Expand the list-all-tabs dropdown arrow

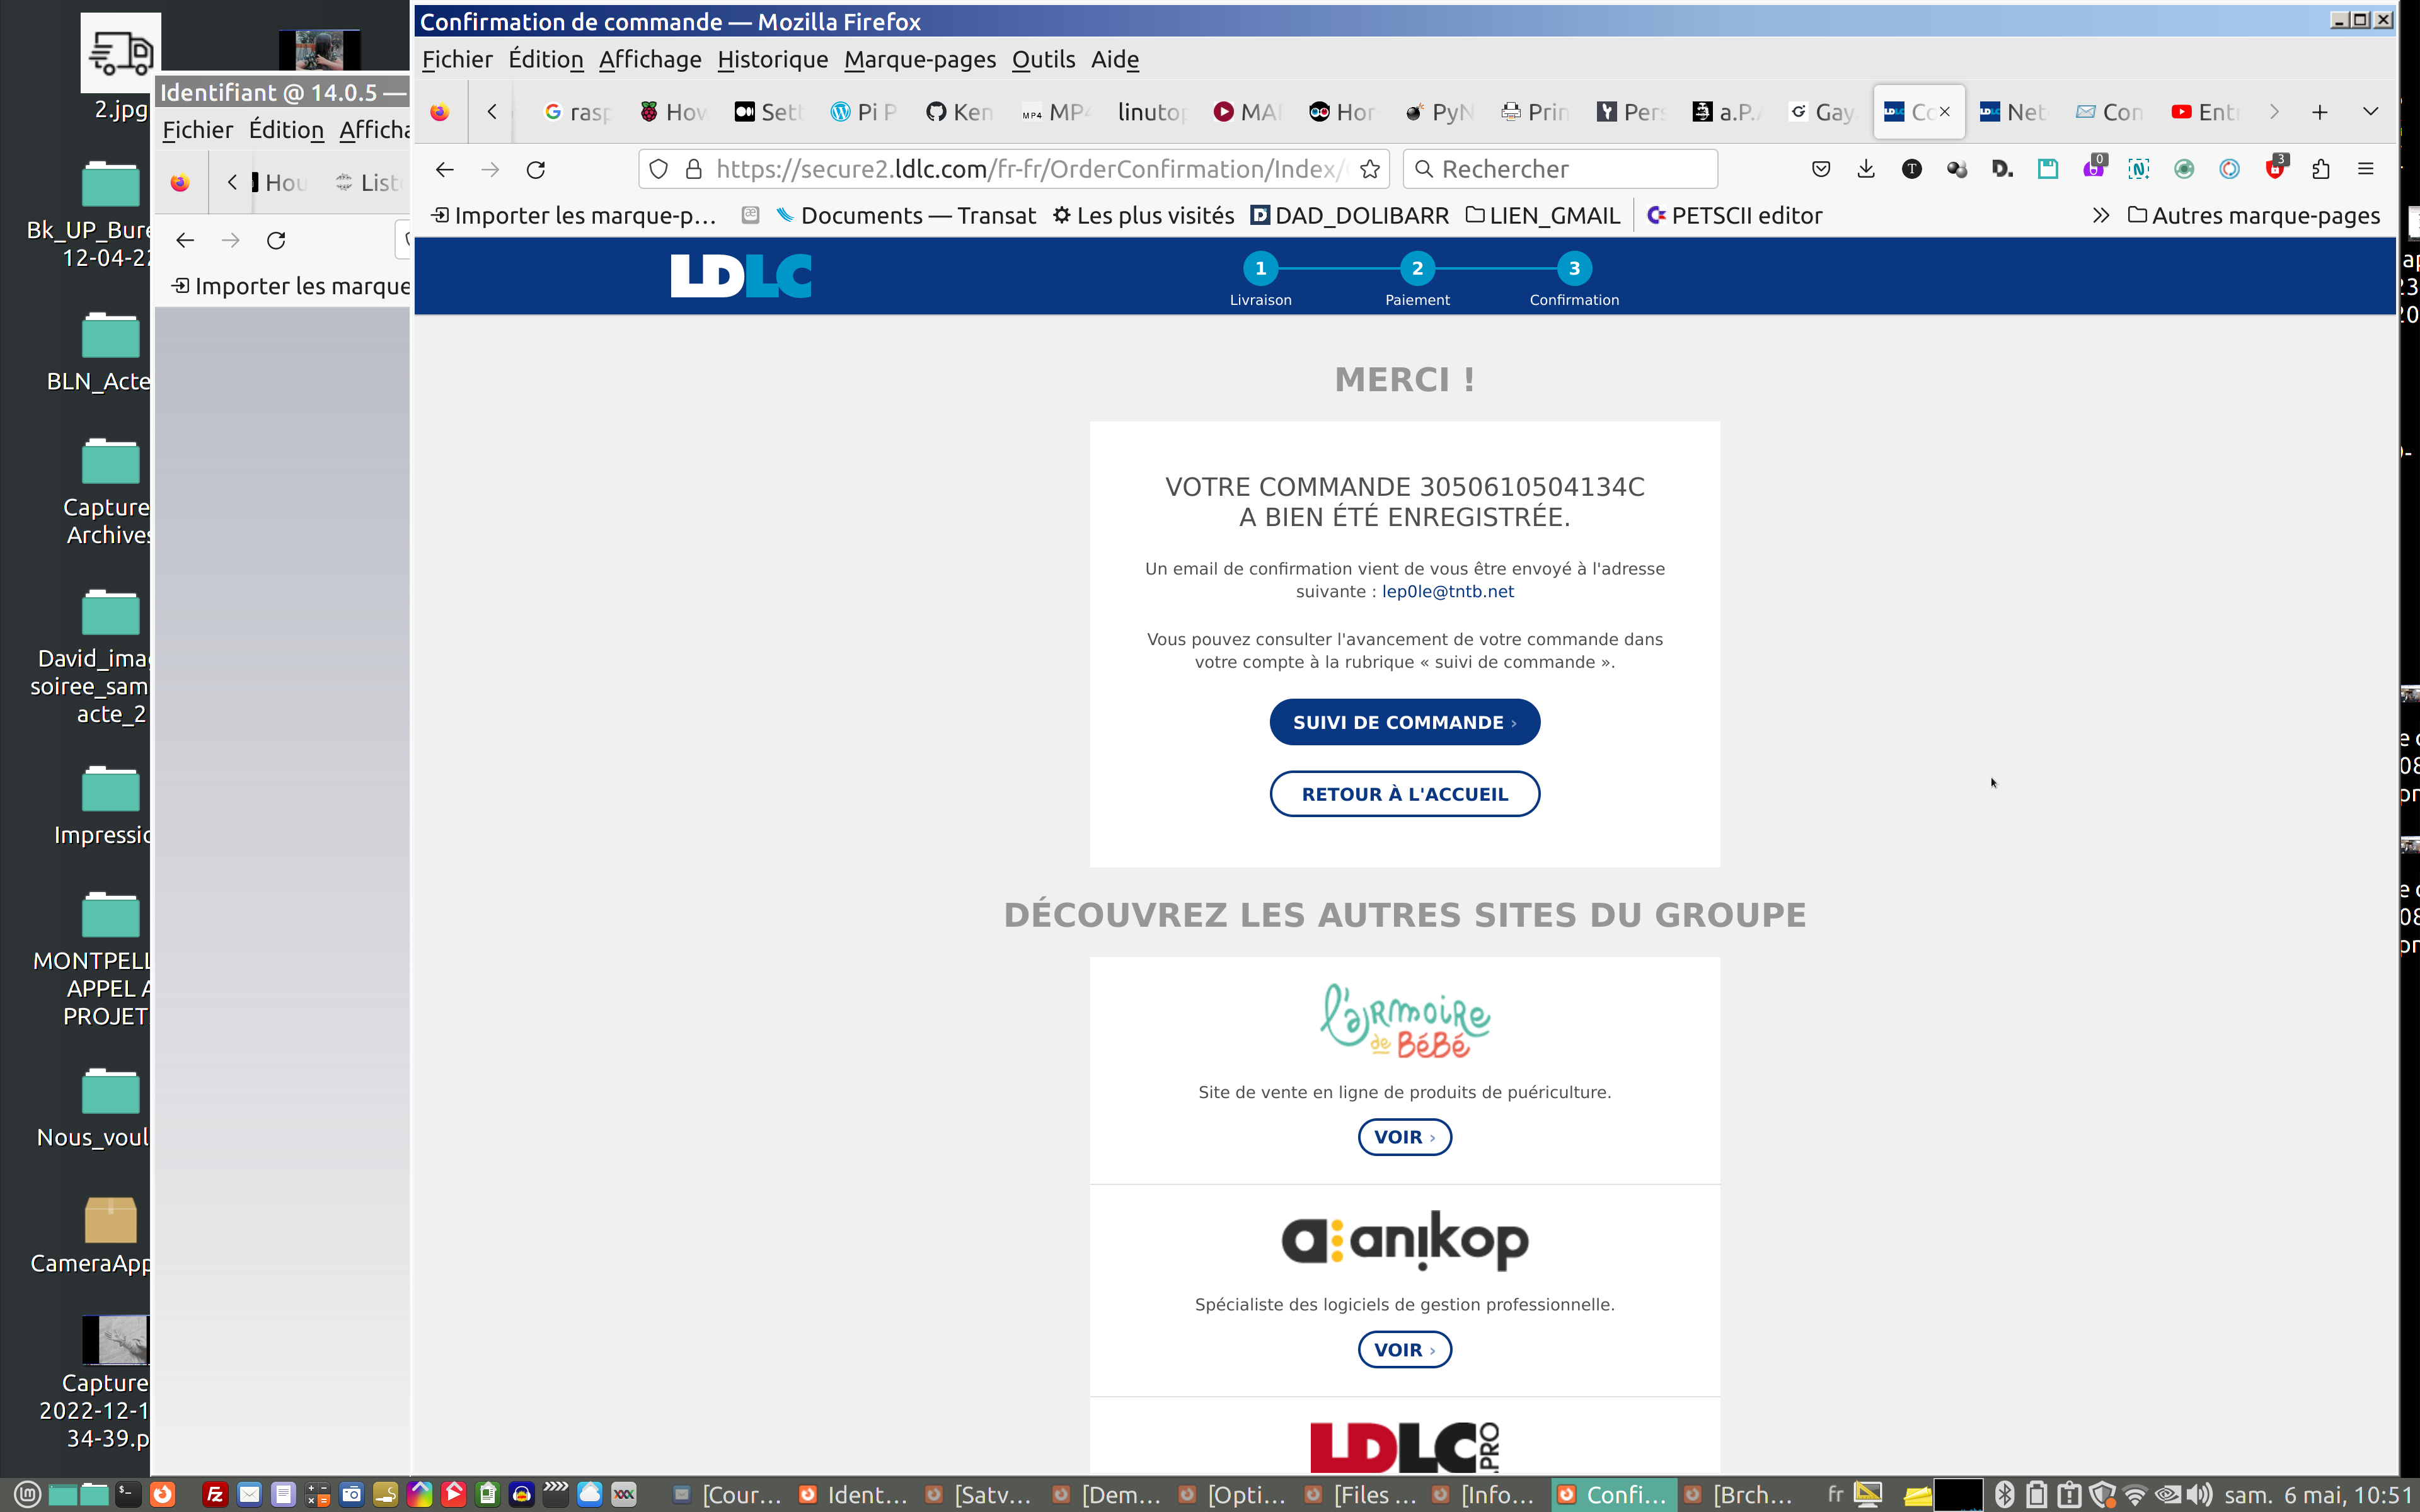pos(2370,111)
